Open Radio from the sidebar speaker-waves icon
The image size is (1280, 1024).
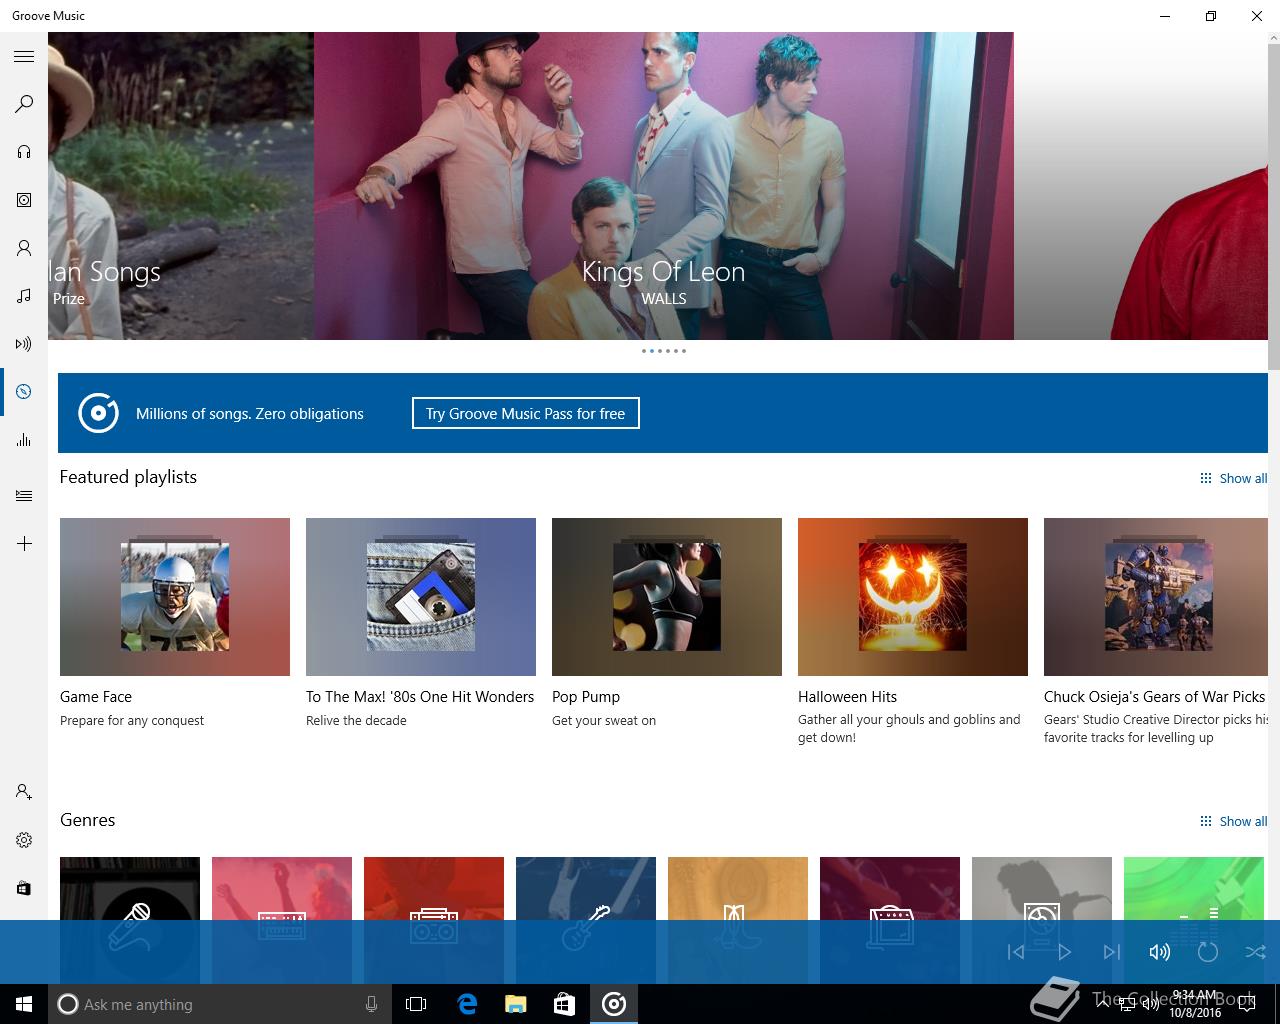tap(24, 344)
